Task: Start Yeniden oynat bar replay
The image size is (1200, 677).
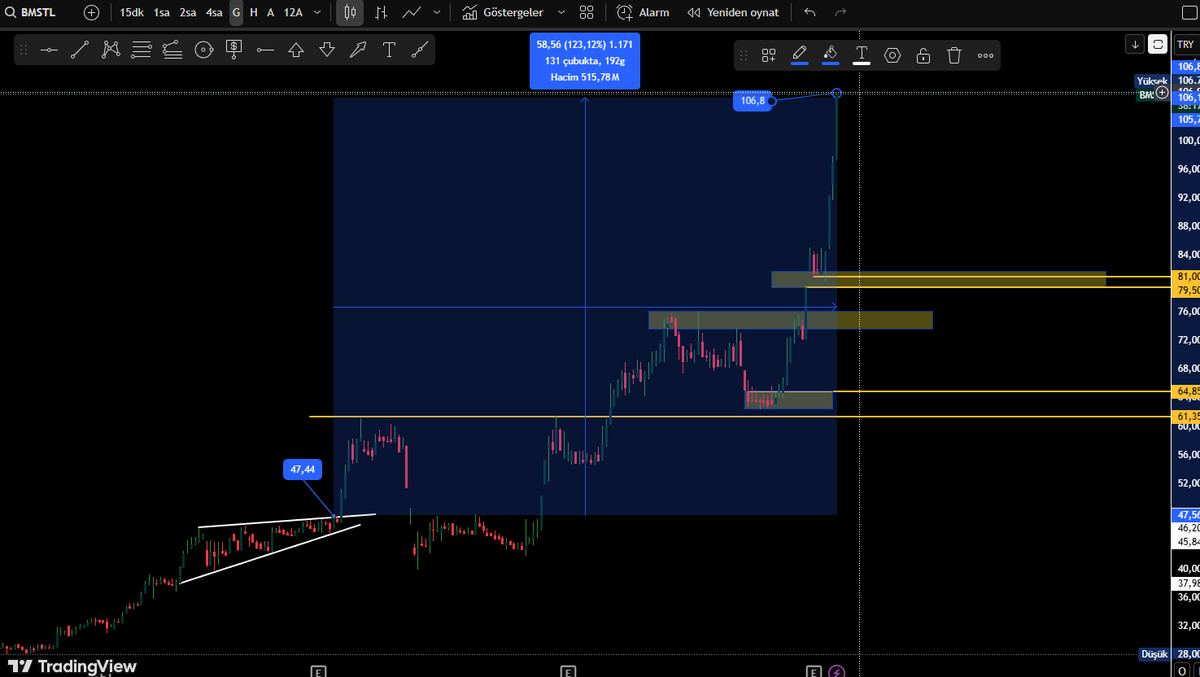Action: (x=733, y=13)
